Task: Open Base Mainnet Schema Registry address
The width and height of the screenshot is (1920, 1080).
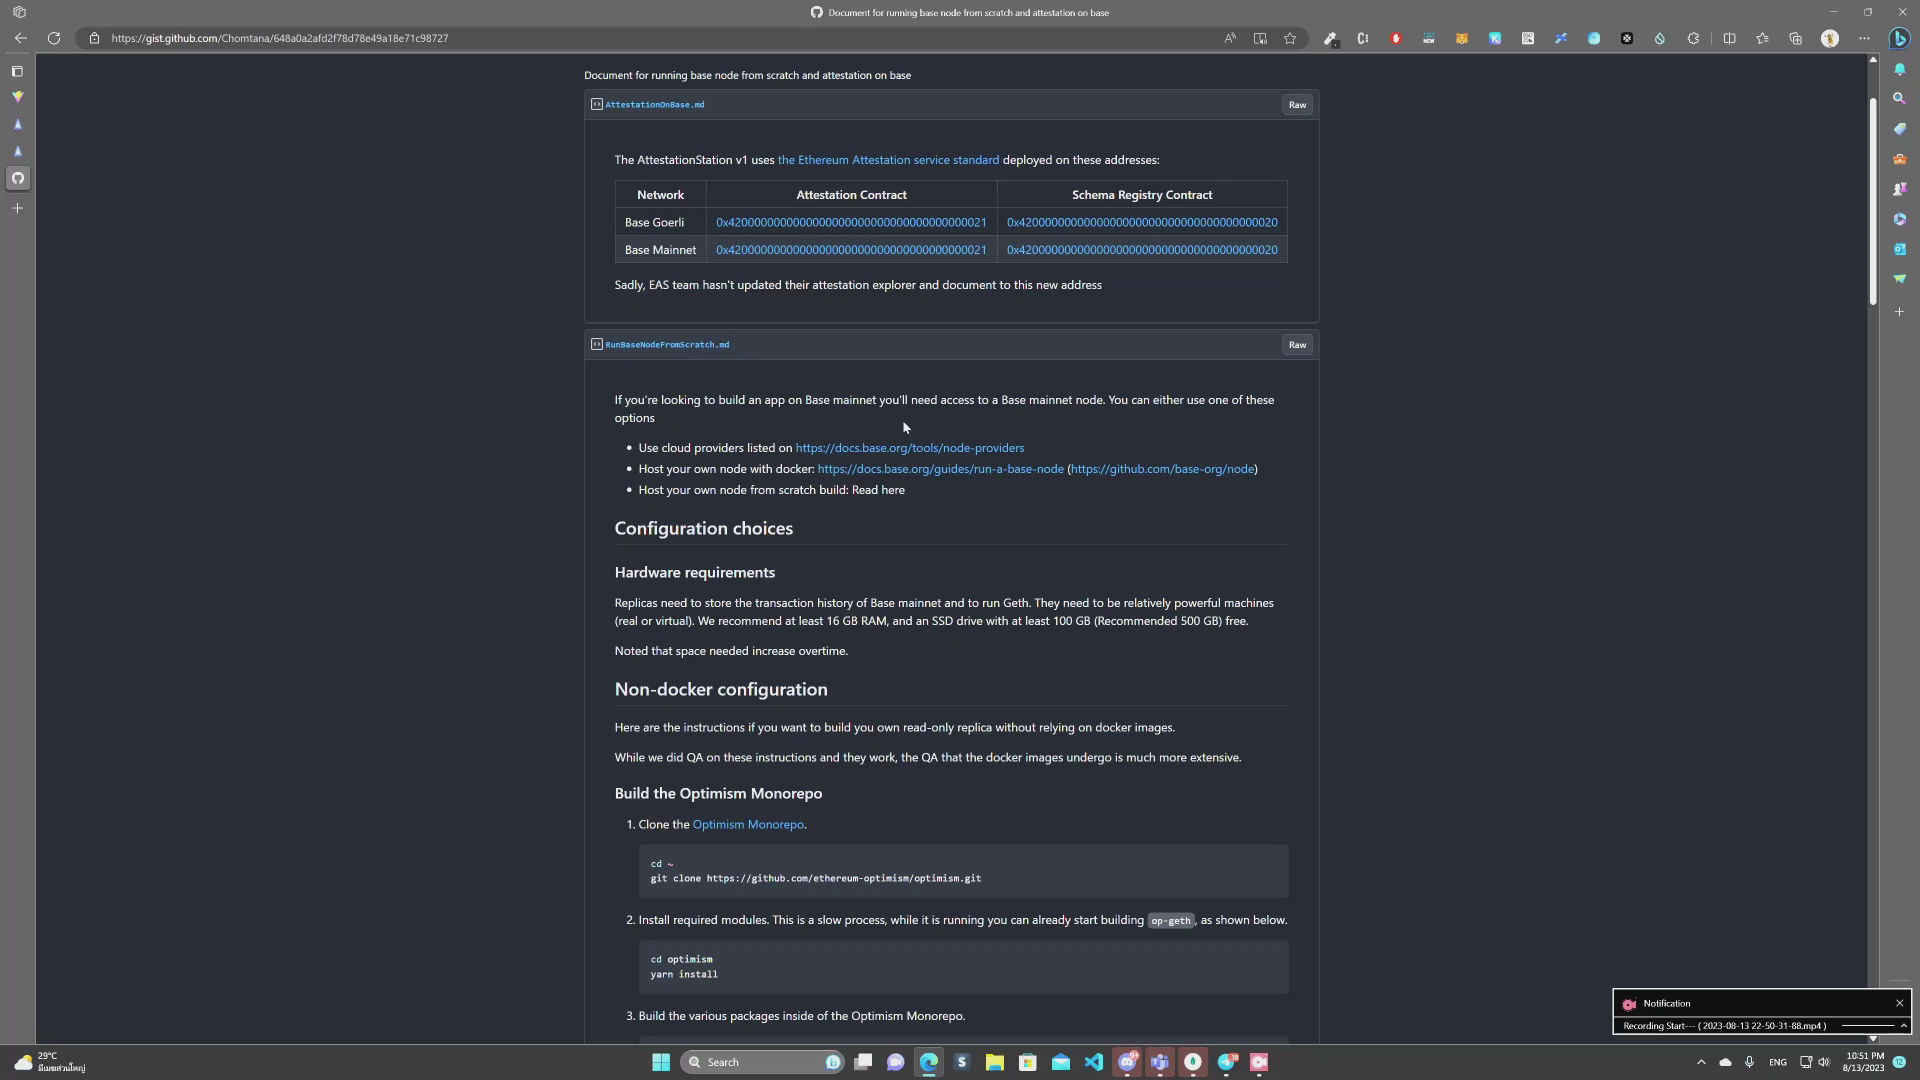Action: point(1142,250)
